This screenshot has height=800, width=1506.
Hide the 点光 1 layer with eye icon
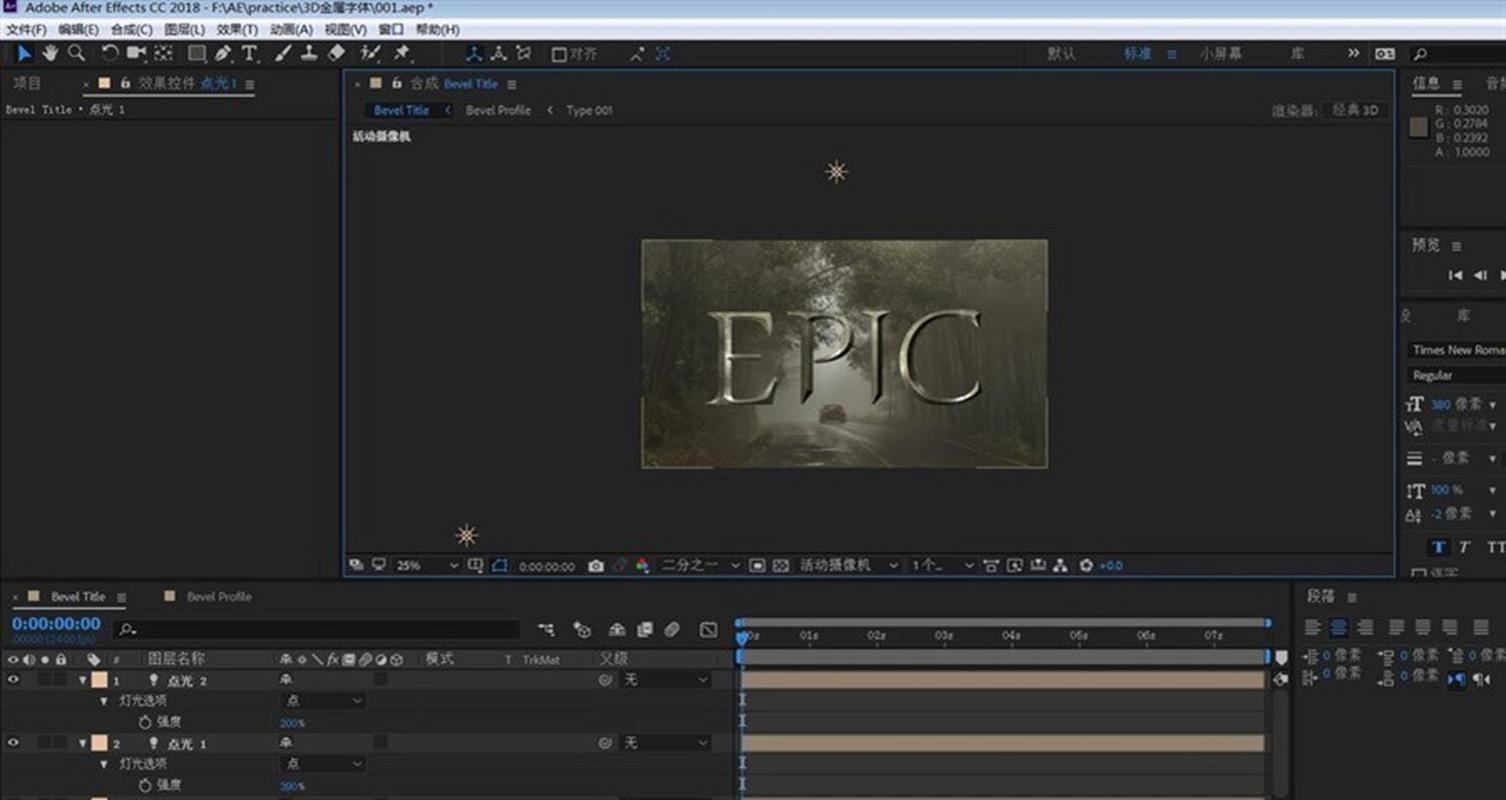pyautogui.click(x=14, y=743)
